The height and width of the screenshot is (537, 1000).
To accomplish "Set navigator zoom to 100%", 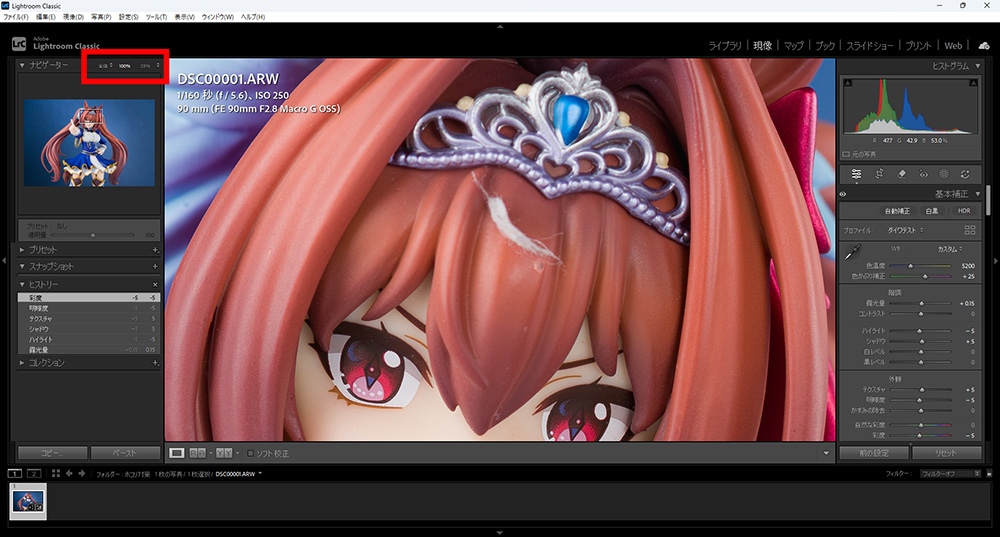I will click(124, 66).
